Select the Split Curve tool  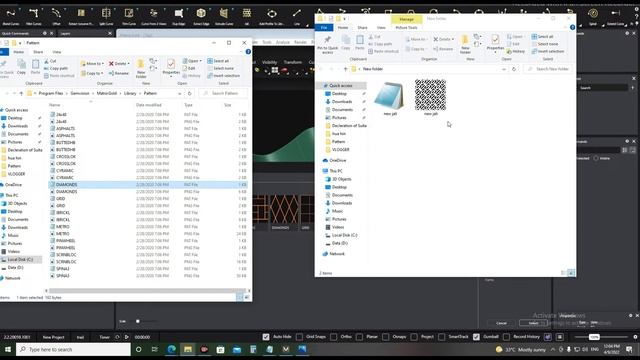point(106,16)
